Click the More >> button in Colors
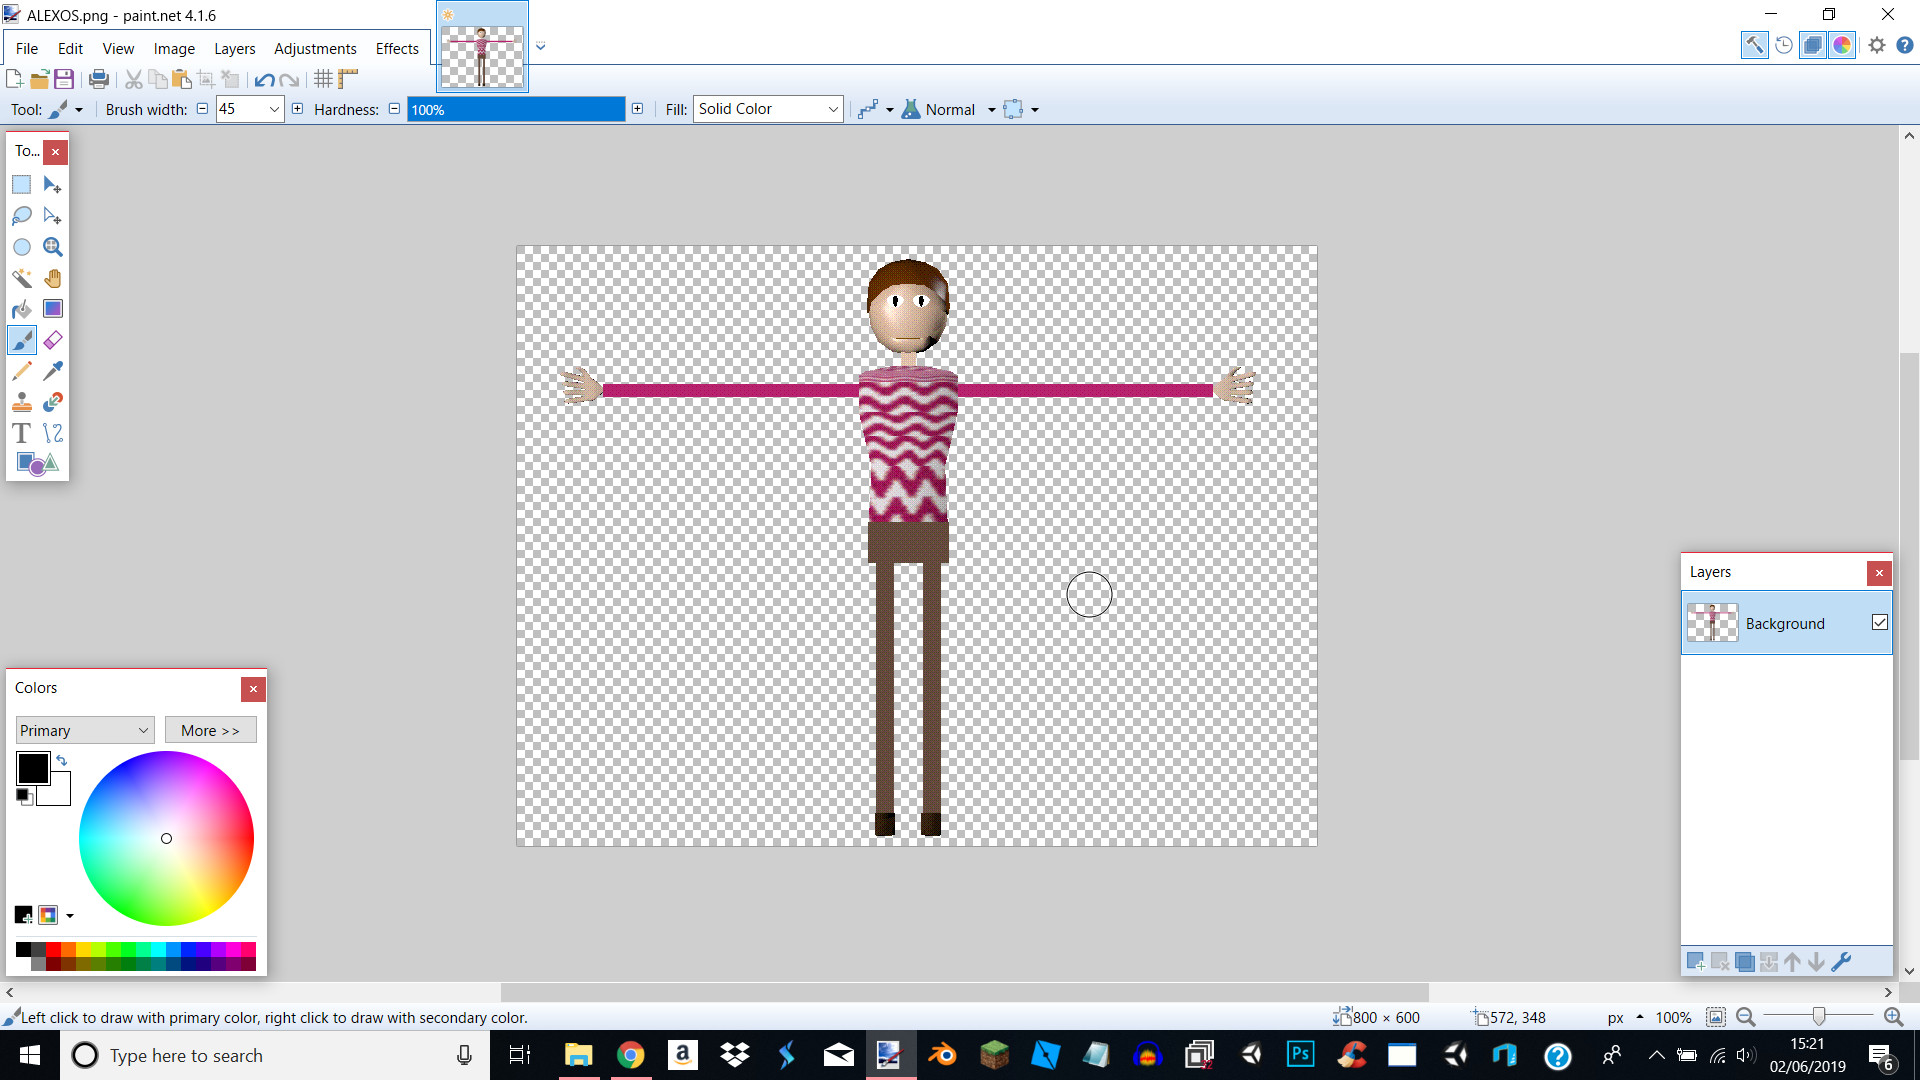 pyautogui.click(x=210, y=730)
